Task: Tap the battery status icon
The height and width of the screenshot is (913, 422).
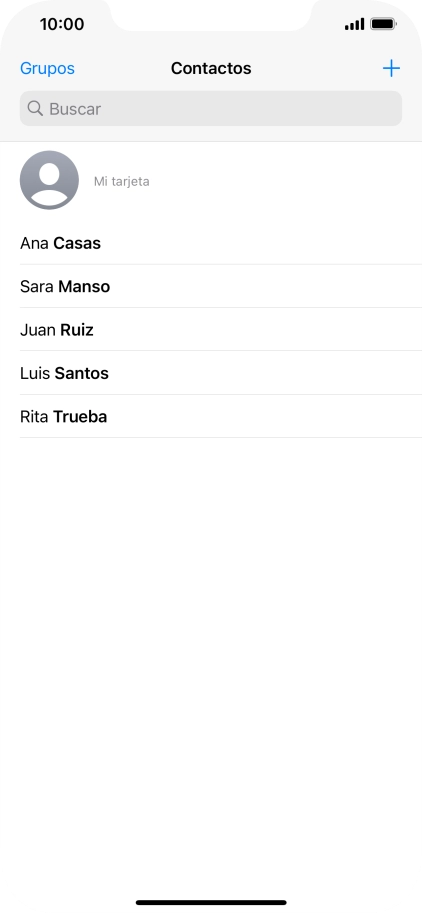Action: (384, 24)
